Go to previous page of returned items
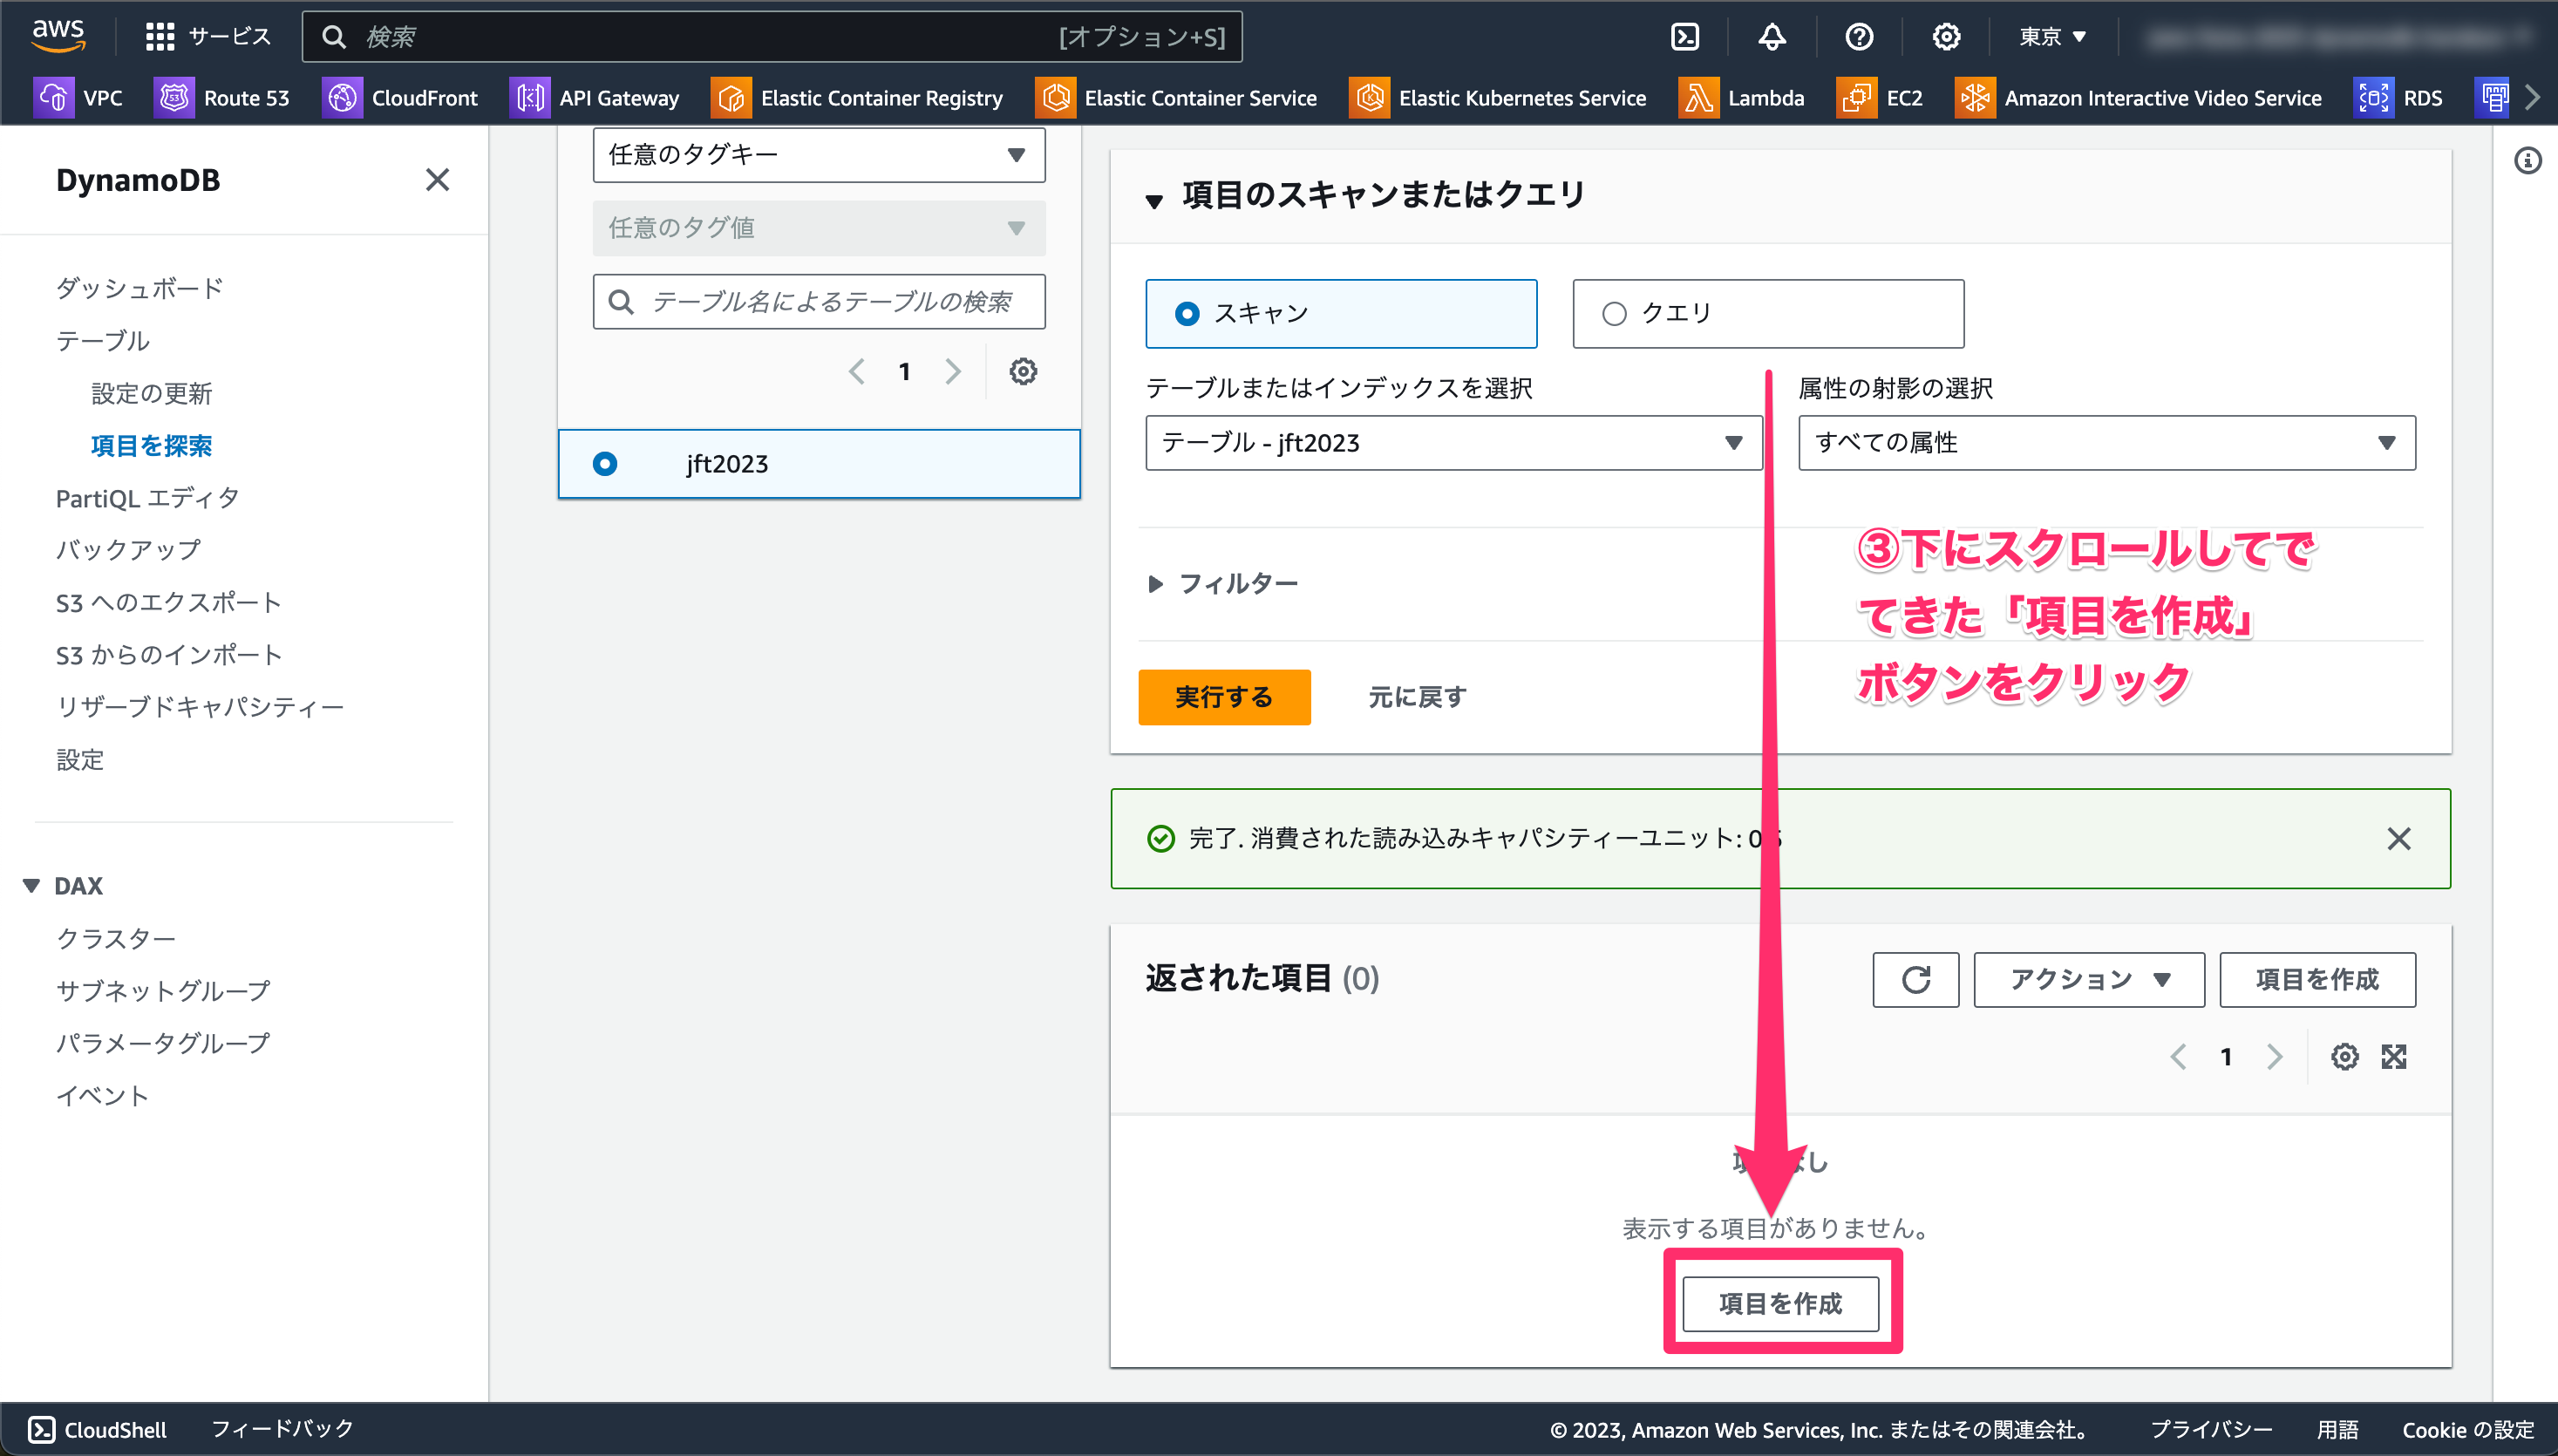 pyautogui.click(x=2178, y=1057)
